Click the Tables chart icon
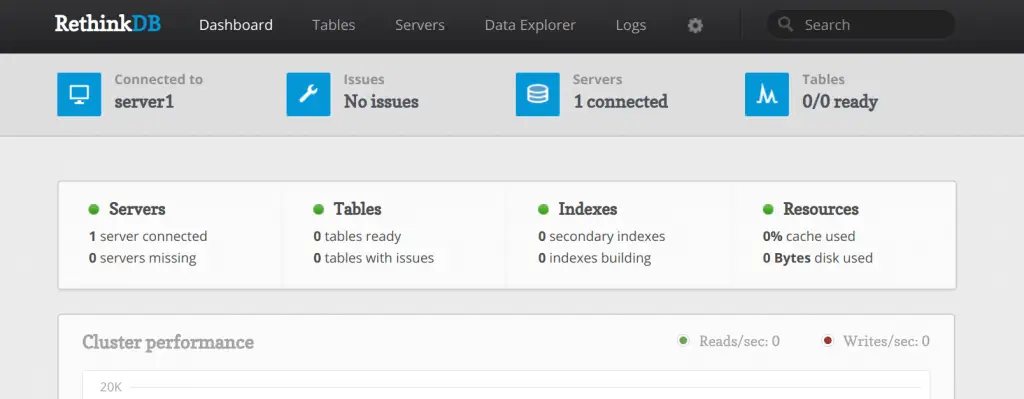 pos(767,94)
